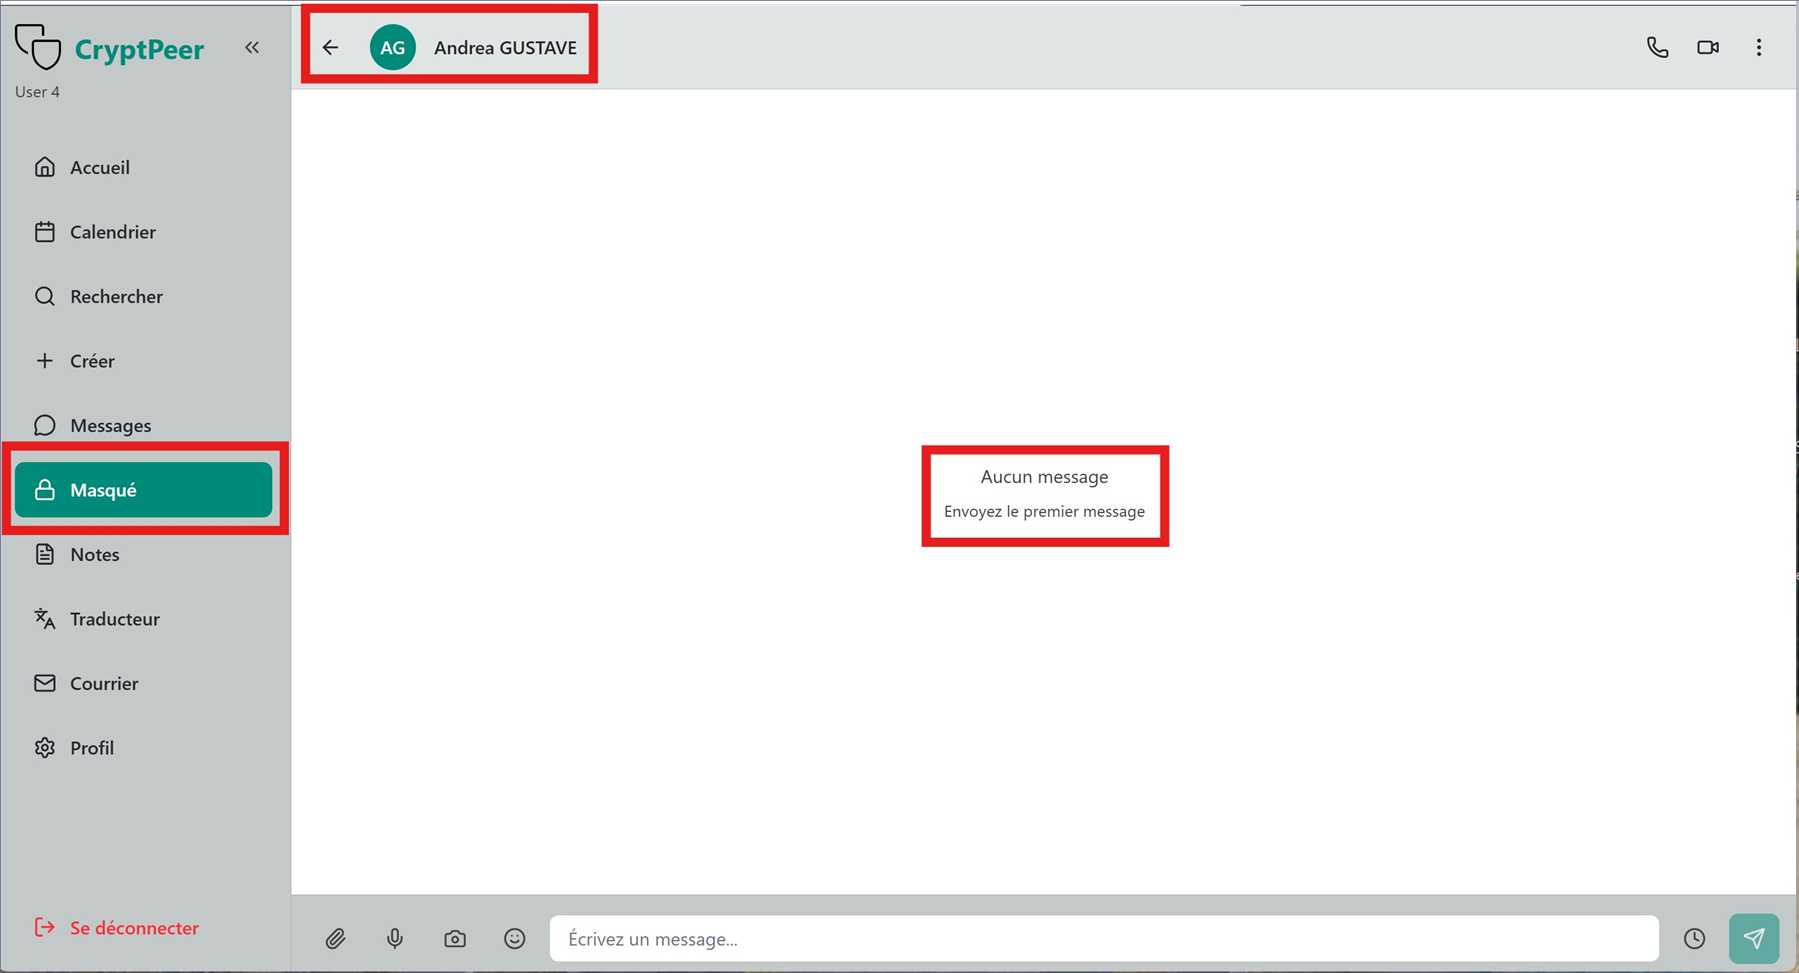The height and width of the screenshot is (973, 1799).
Task: Open Calendrier from the sidebar
Action: (112, 232)
